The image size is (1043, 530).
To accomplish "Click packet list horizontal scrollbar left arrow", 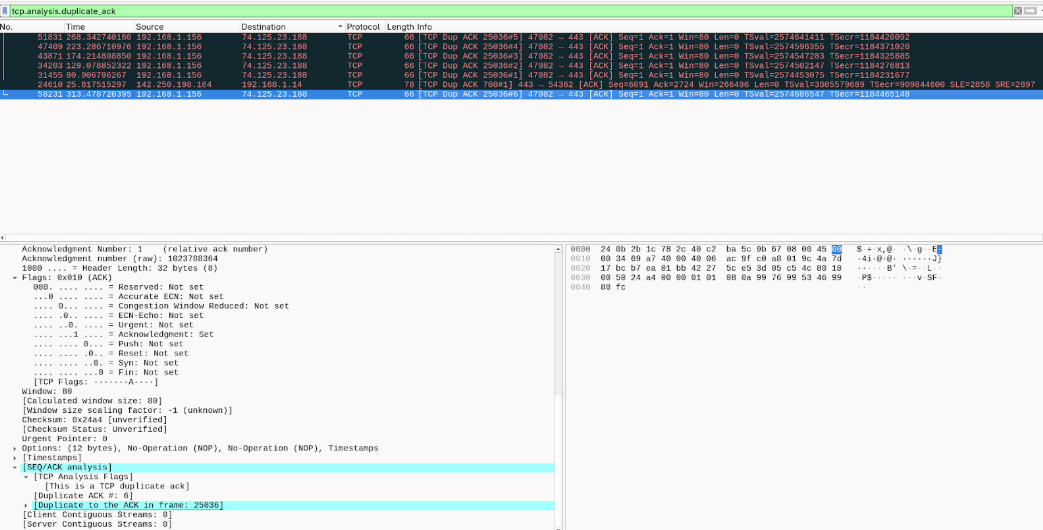I will click(3, 237).
